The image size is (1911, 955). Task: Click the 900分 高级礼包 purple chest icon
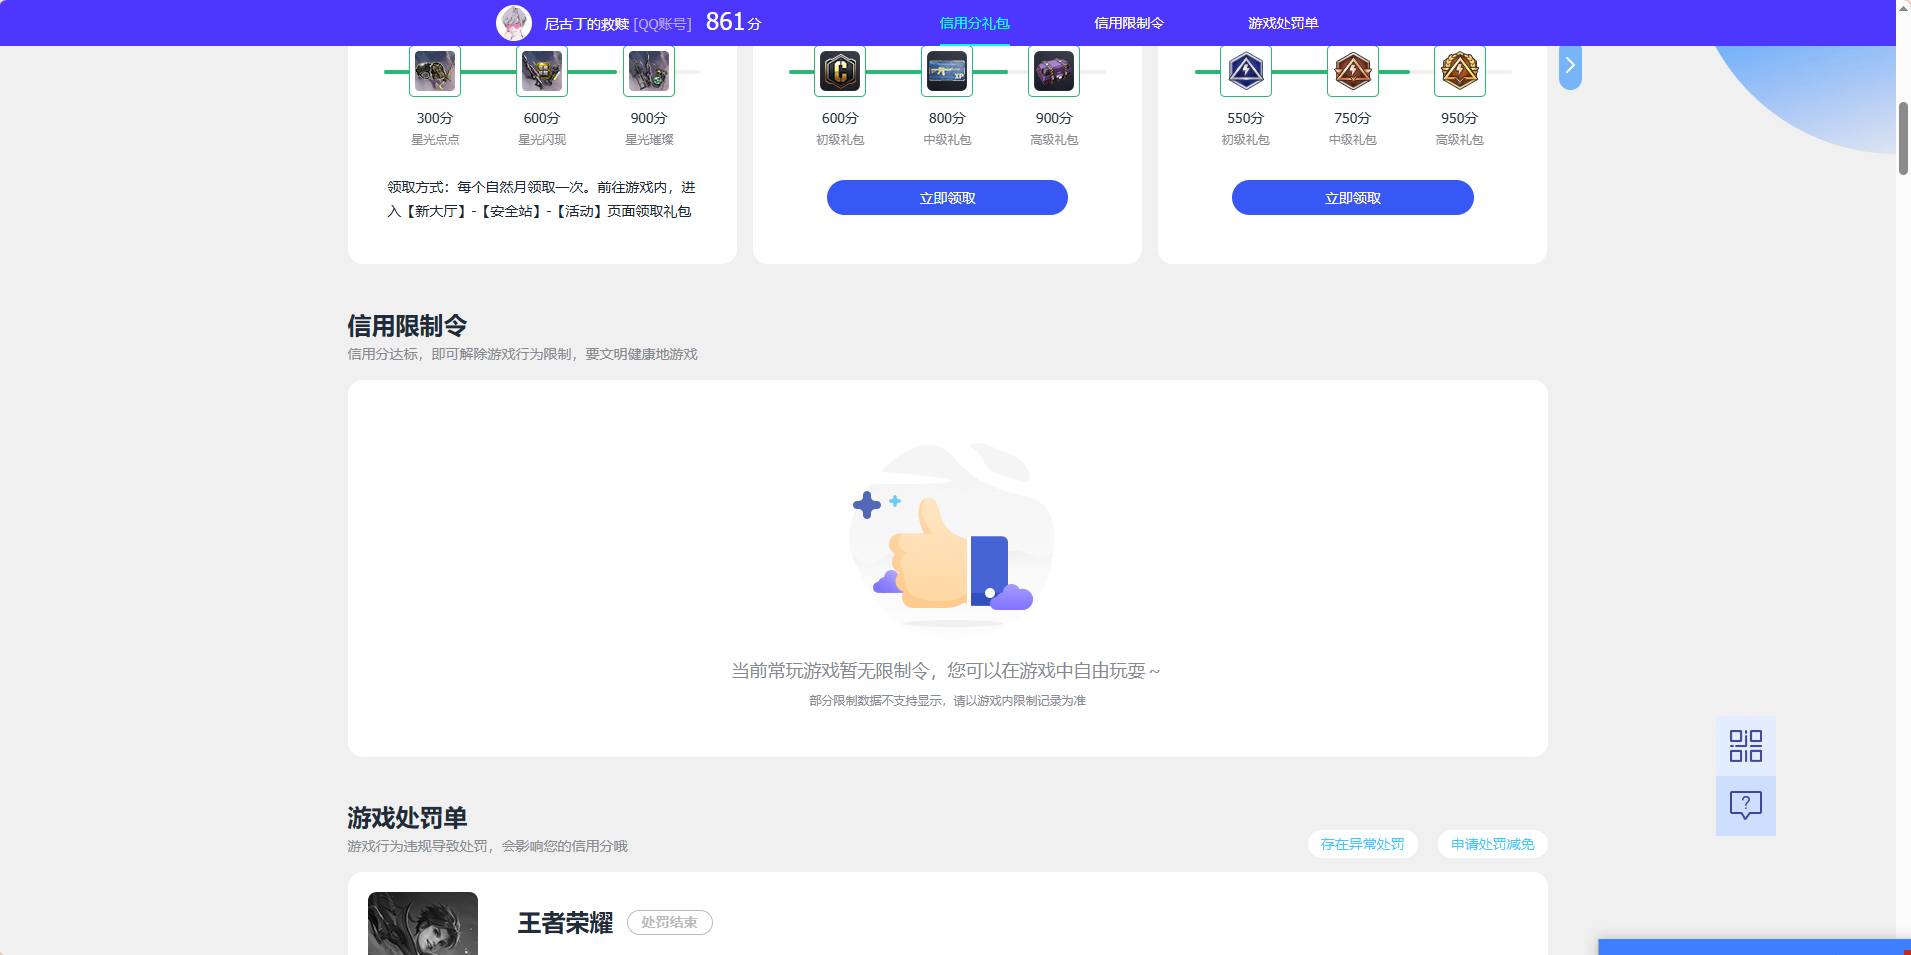click(1054, 71)
